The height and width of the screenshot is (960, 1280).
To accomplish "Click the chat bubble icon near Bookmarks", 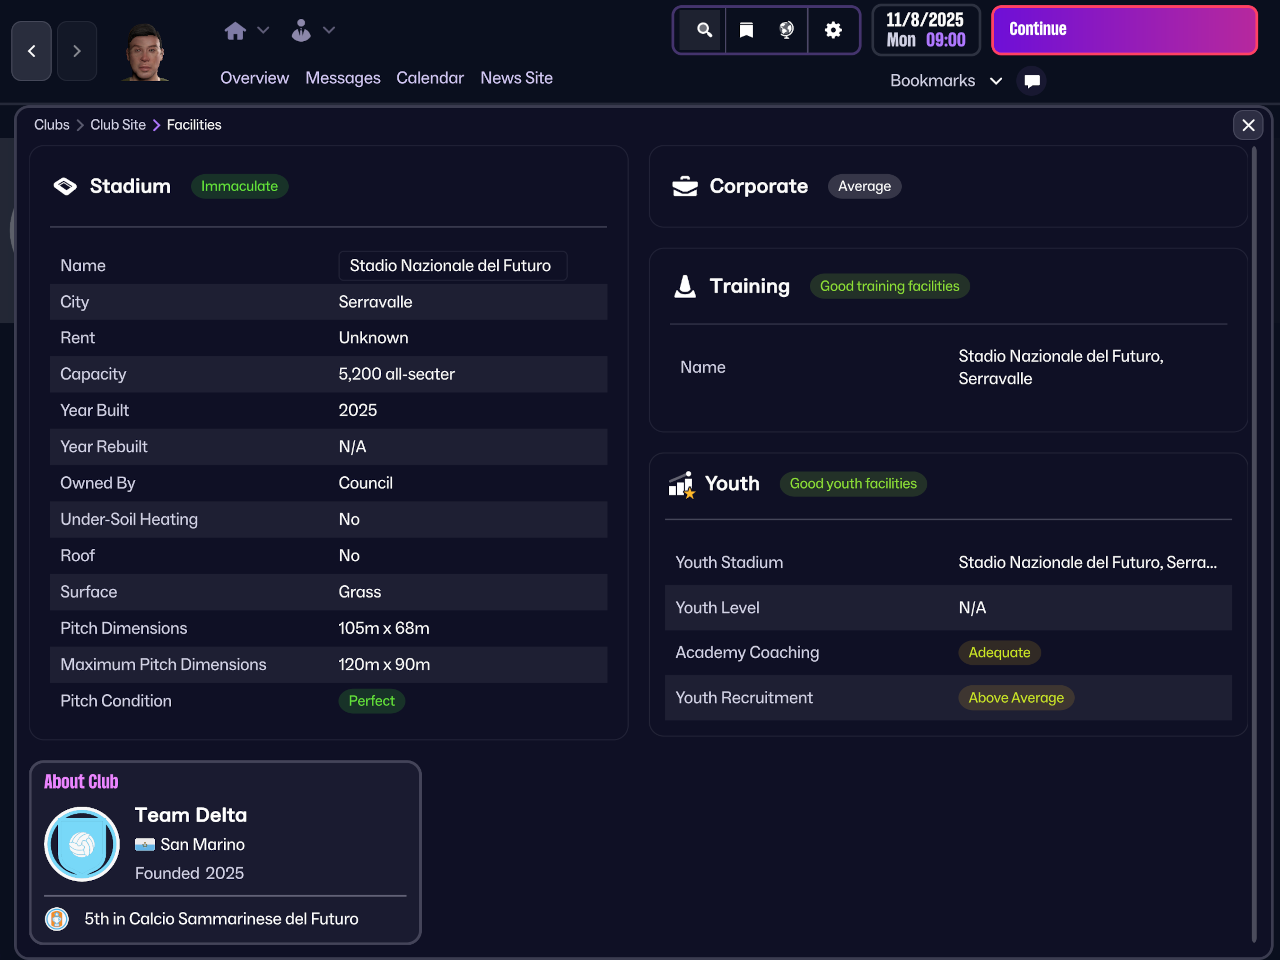I will coord(1032,81).
